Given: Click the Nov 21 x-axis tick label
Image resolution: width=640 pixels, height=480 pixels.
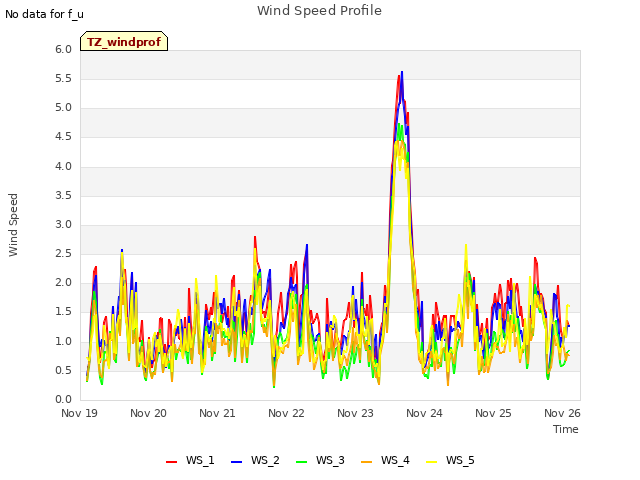Looking at the screenshot, I should click(x=217, y=413).
